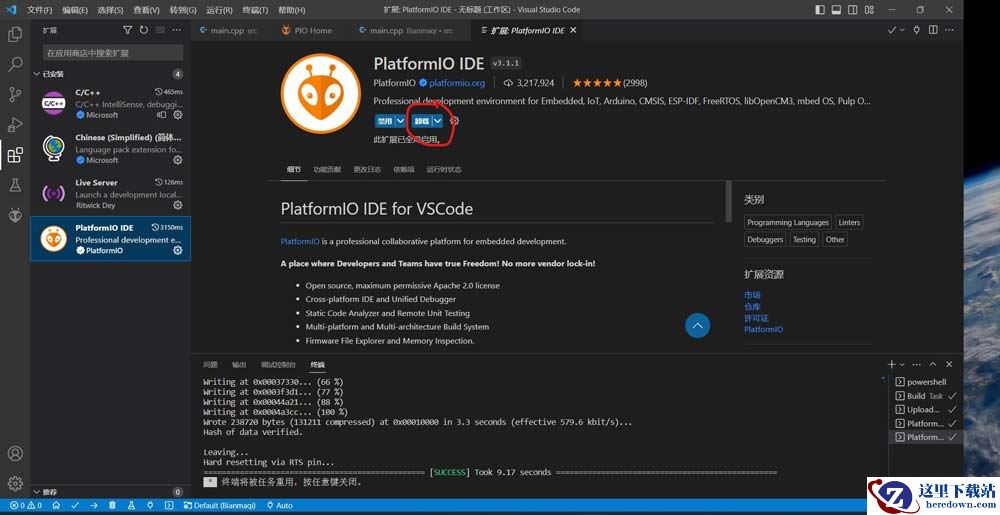Click the Disable (禁用) button
Image resolution: width=1000 pixels, height=515 pixels.
coord(385,120)
